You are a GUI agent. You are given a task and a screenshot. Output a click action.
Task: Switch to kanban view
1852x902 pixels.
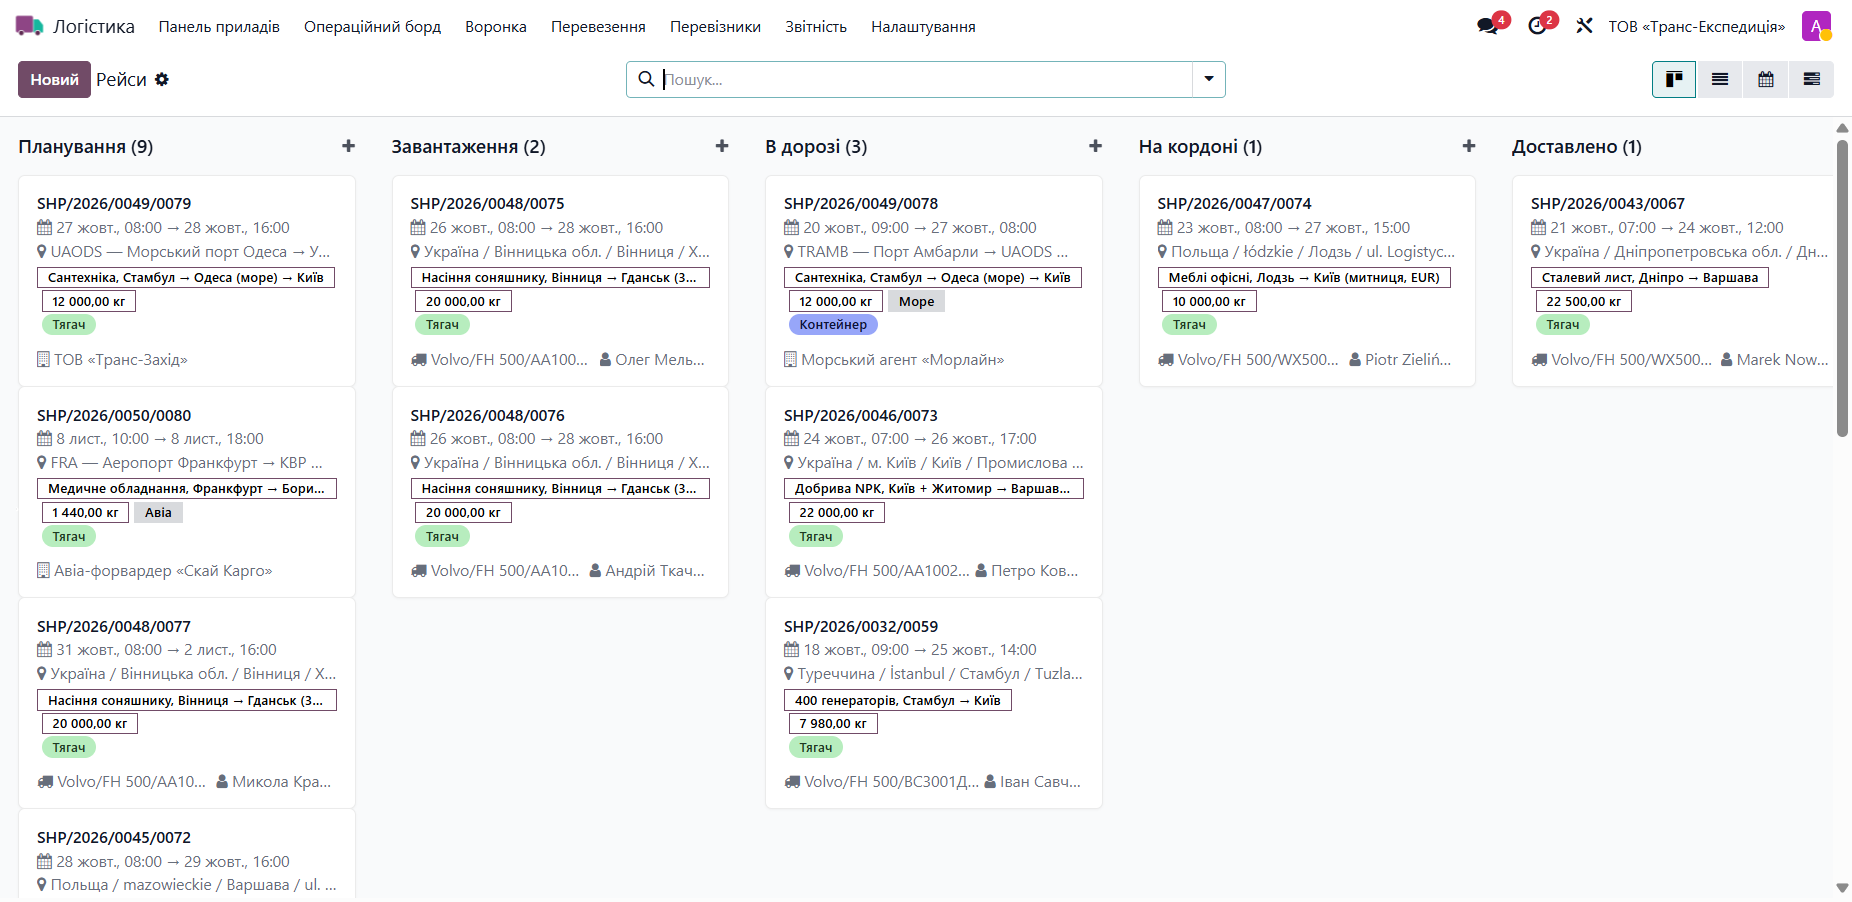click(1674, 79)
